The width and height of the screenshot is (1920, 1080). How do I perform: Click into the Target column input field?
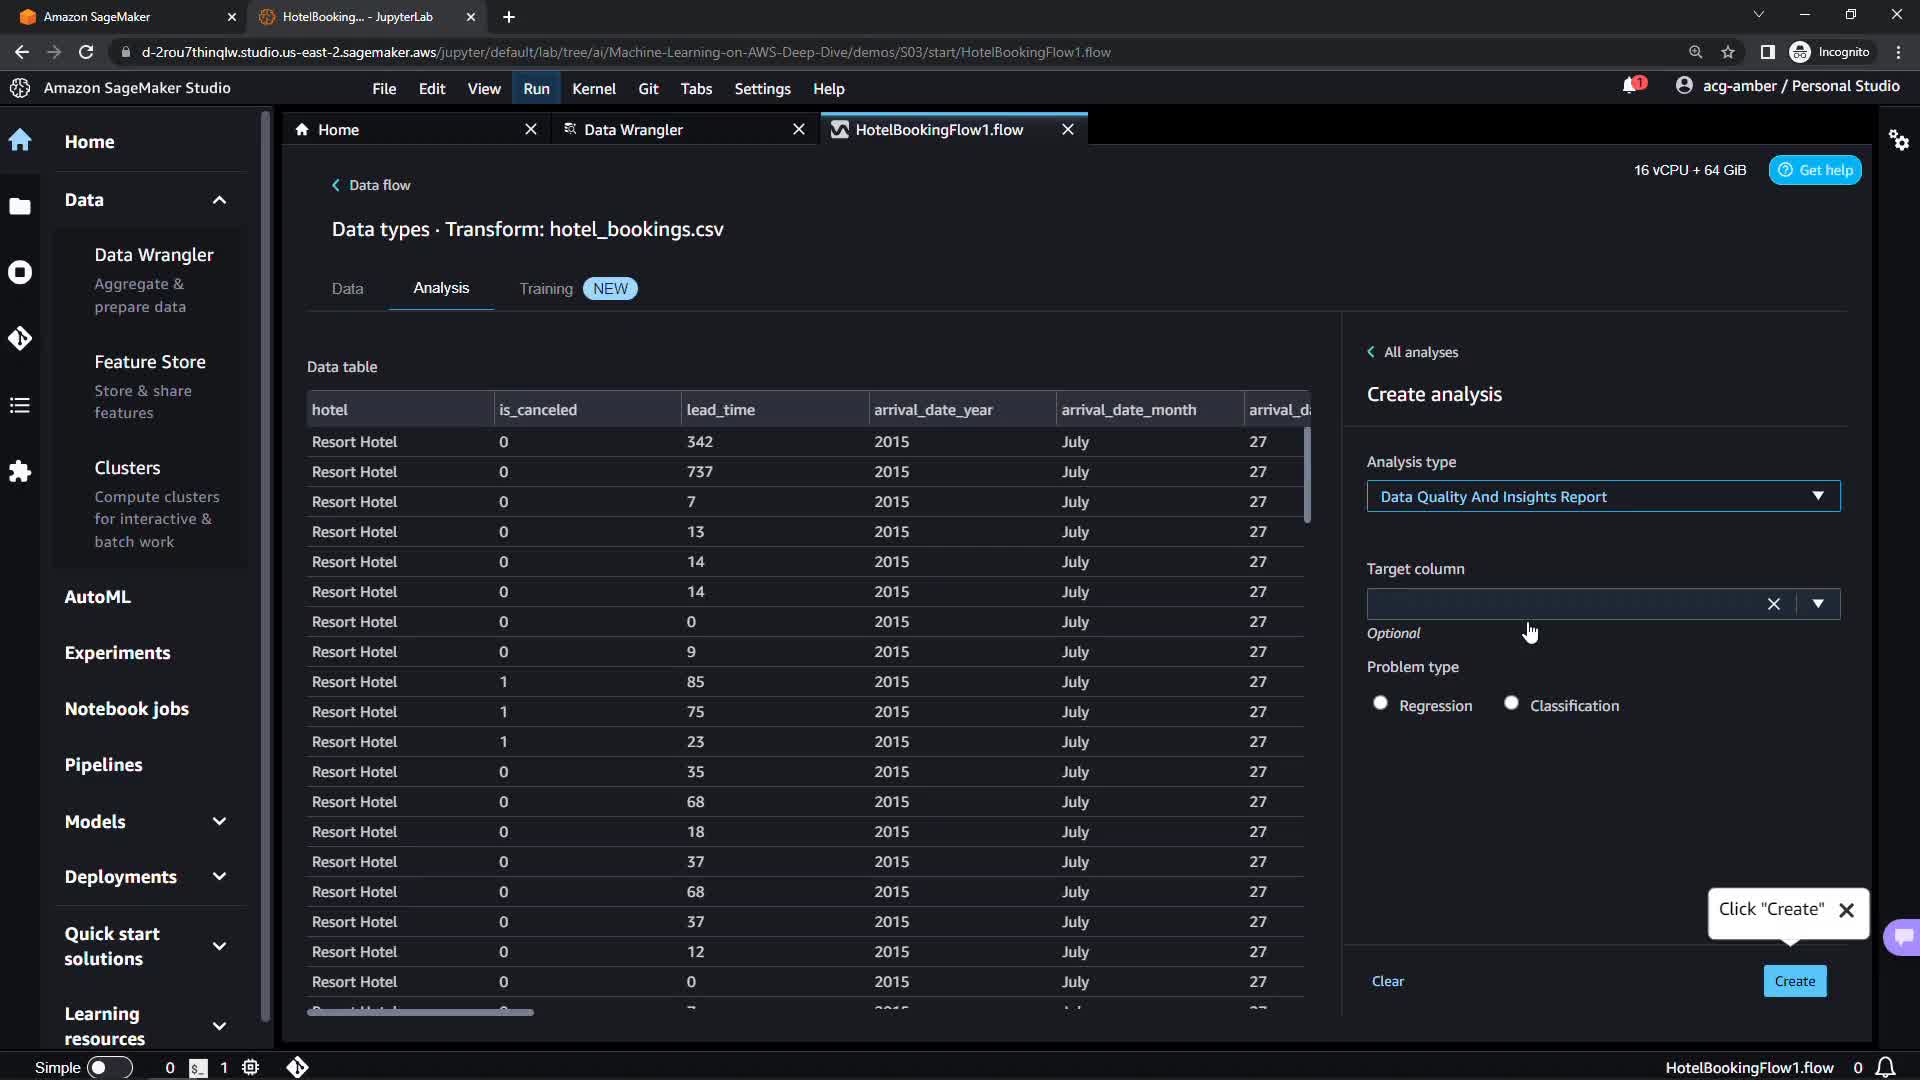(1560, 604)
